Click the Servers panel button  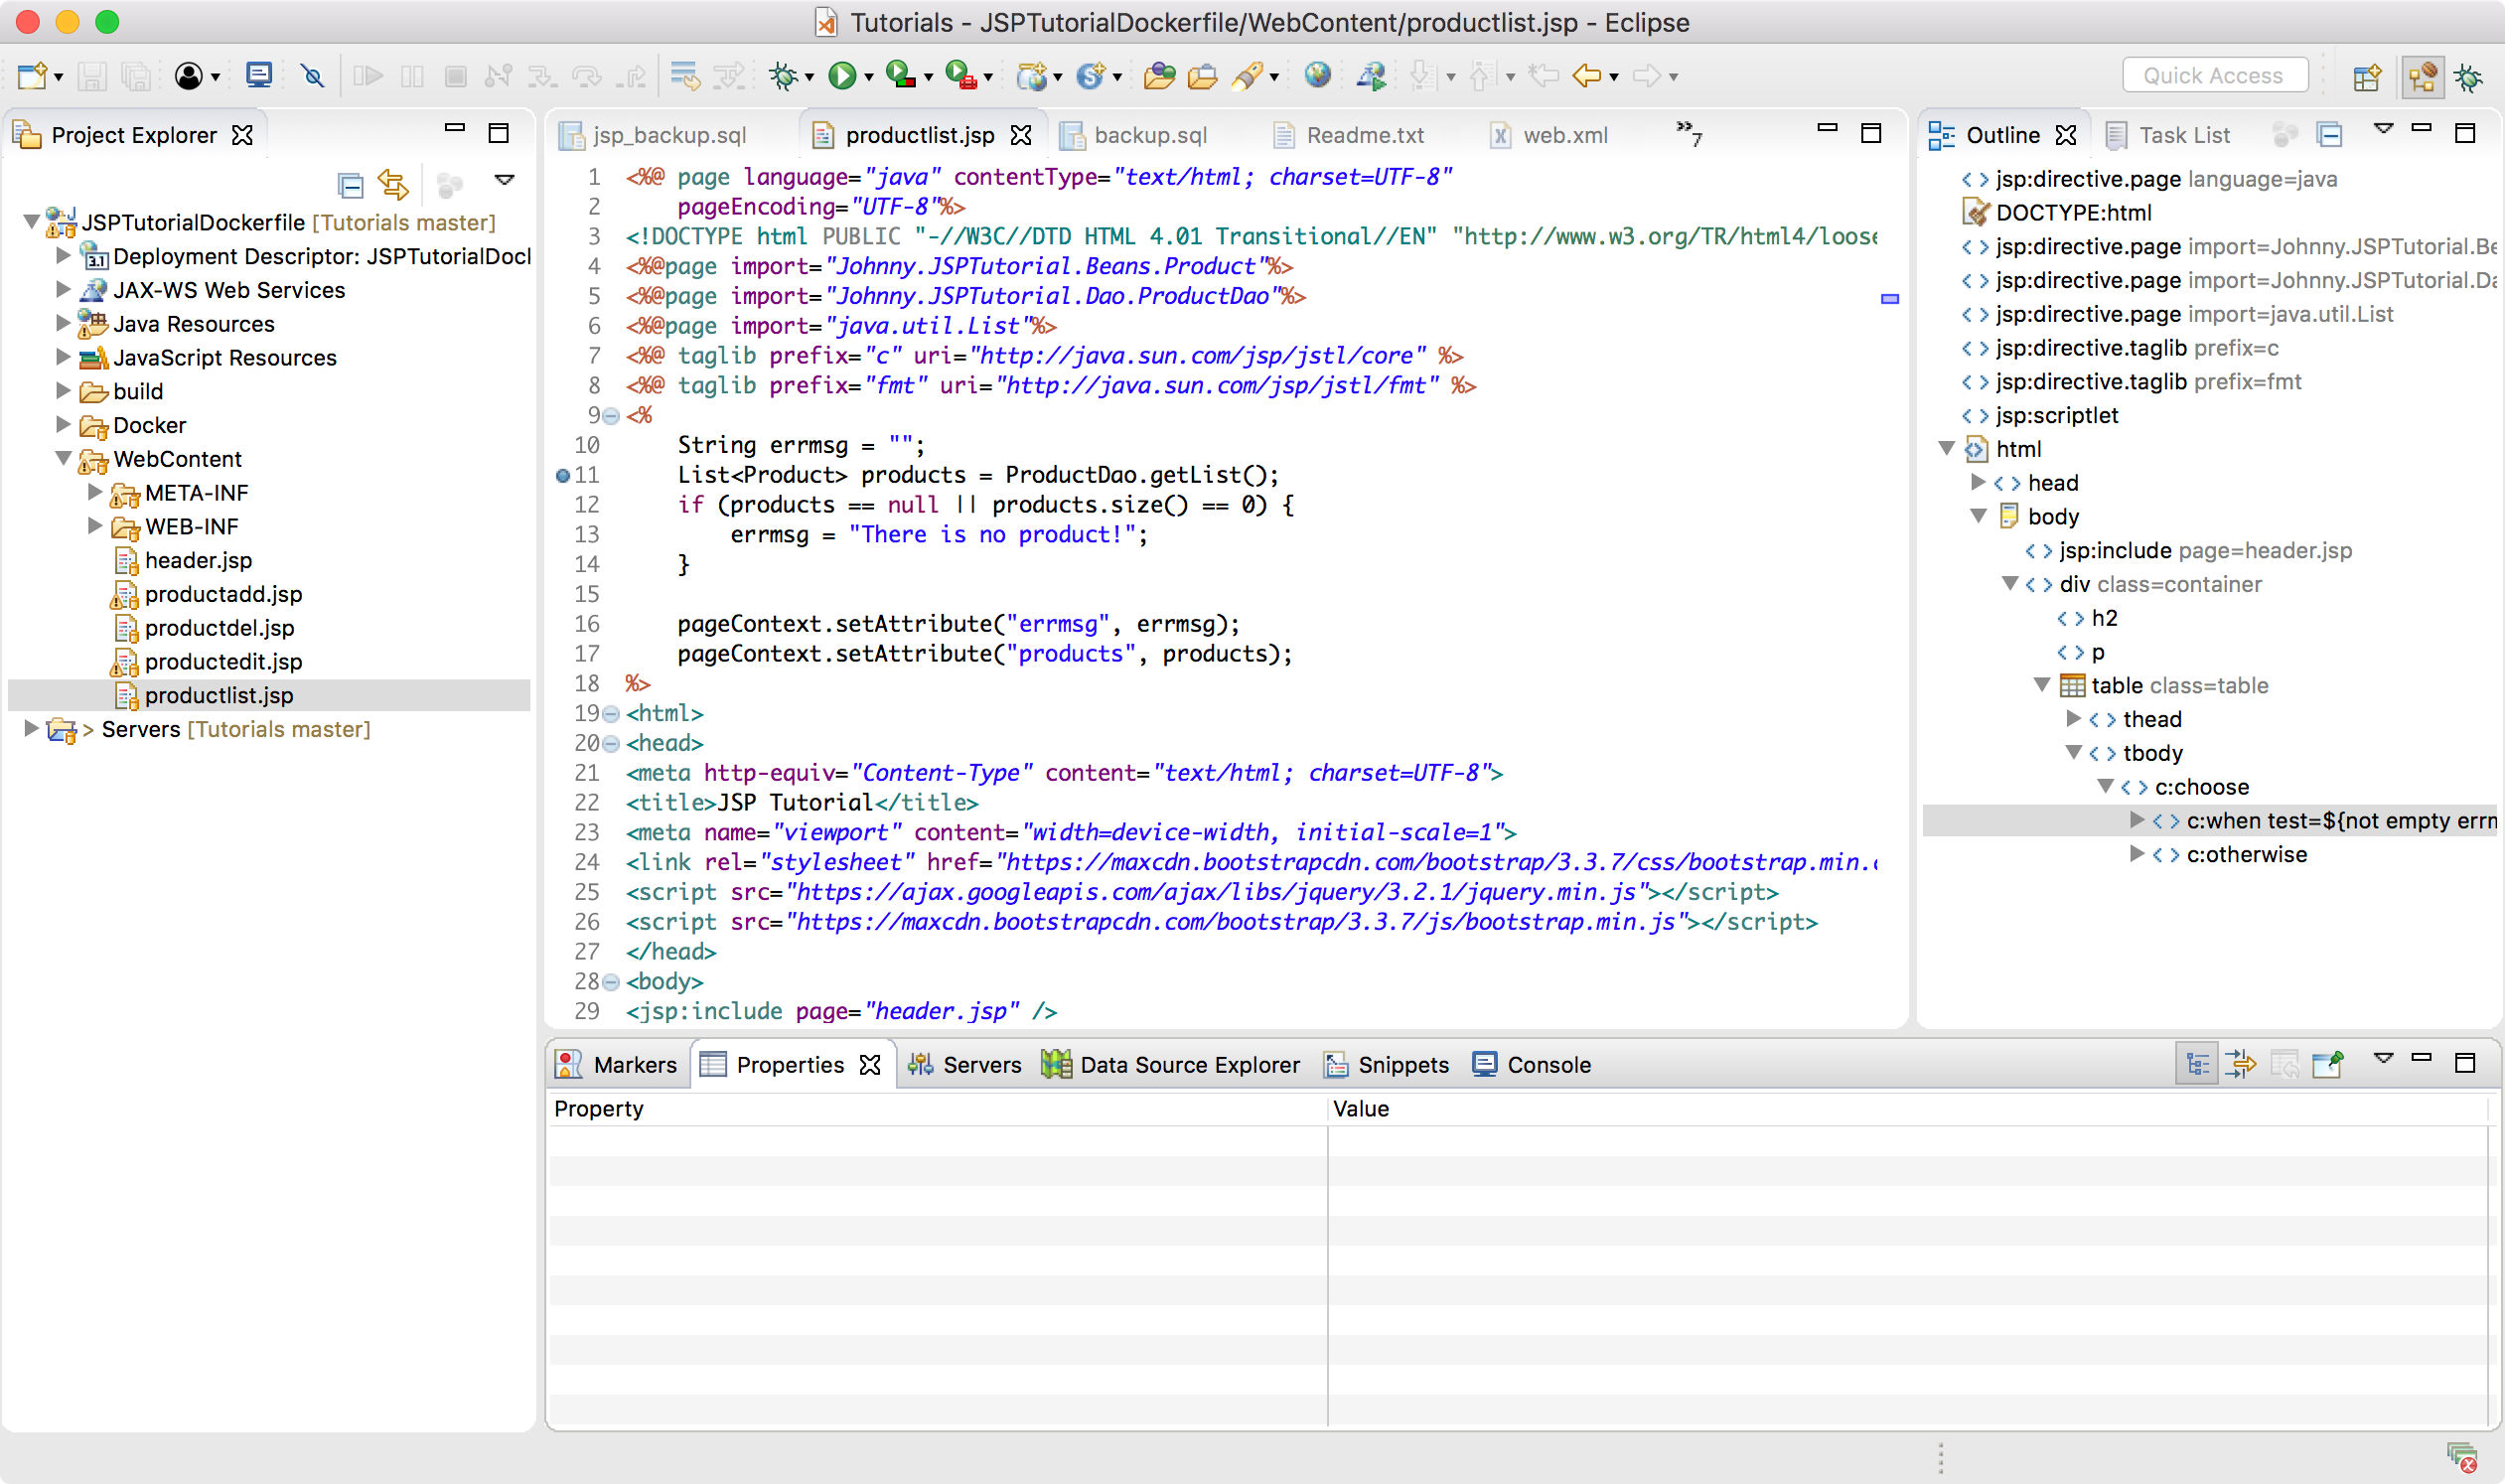978,1064
